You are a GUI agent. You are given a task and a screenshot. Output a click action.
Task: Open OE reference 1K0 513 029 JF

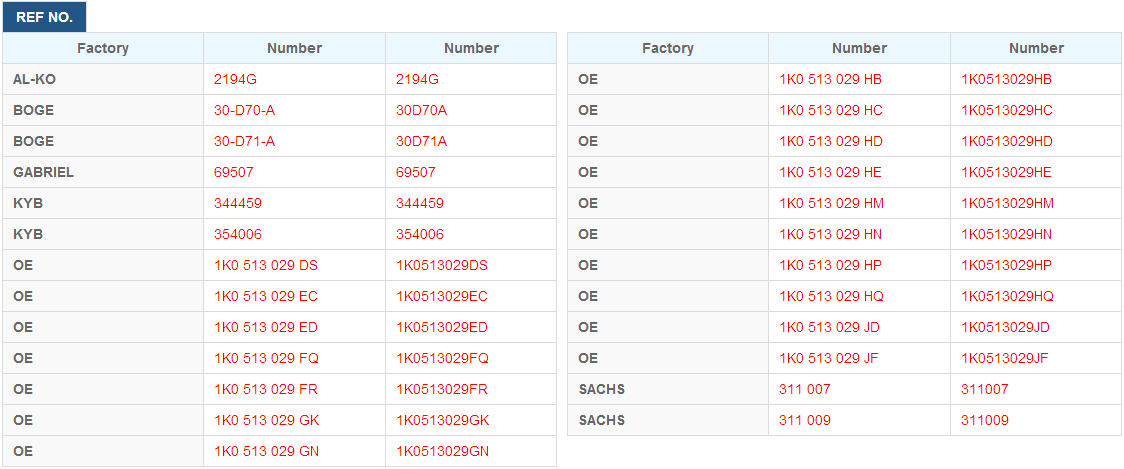pos(829,358)
